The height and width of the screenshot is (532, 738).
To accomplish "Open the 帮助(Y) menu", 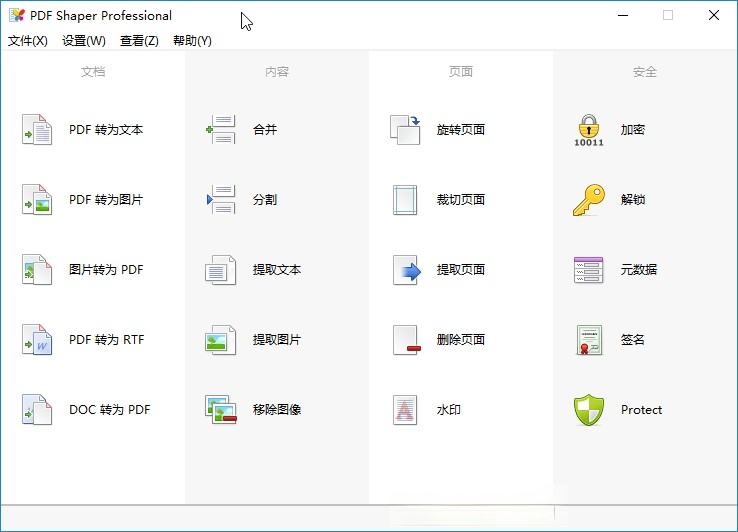I will tap(192, 41).
